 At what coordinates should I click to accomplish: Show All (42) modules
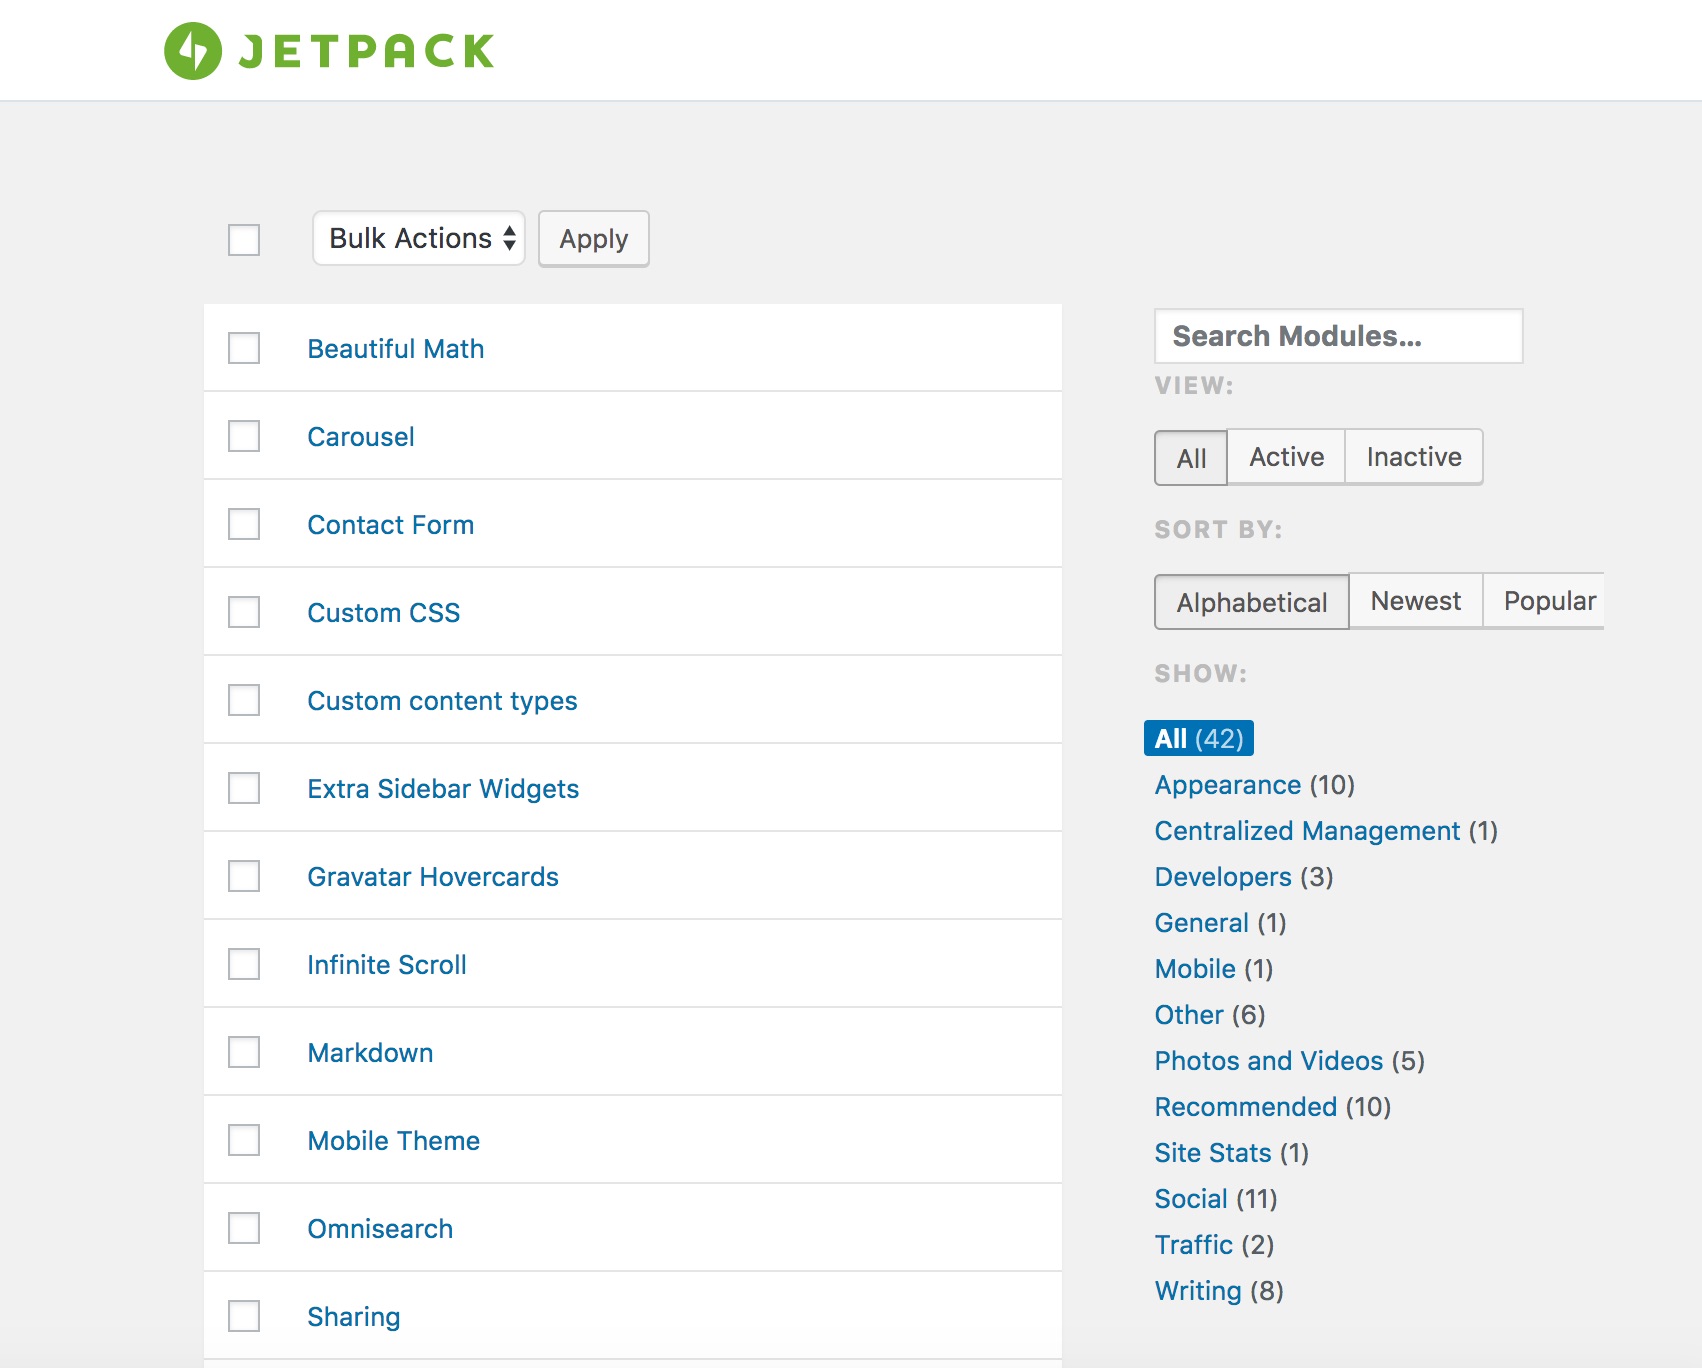(x=1199, y=738)
